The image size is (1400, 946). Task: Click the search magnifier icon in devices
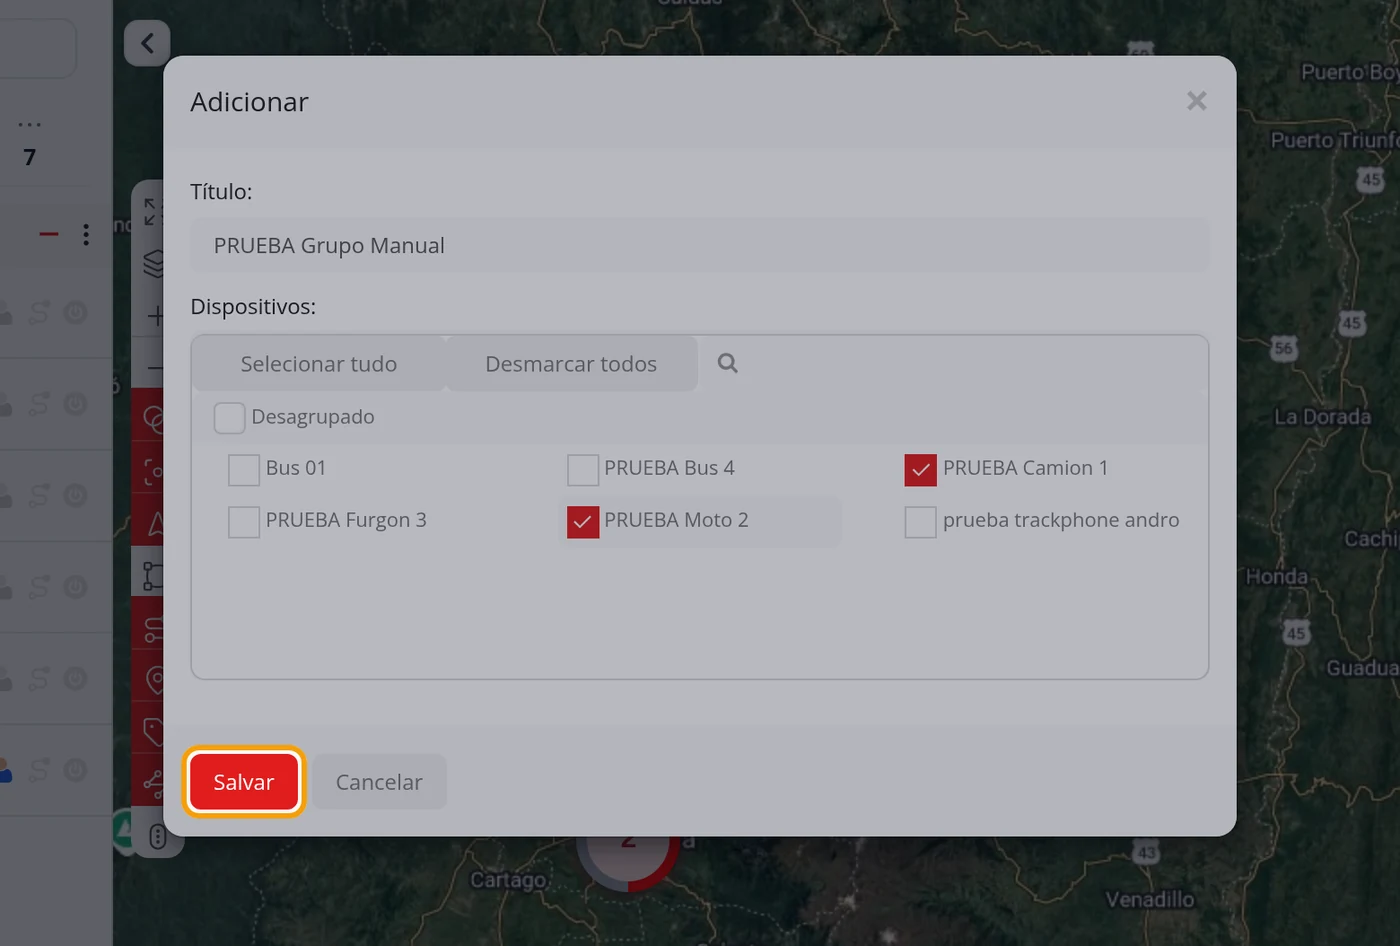point(728,363)
